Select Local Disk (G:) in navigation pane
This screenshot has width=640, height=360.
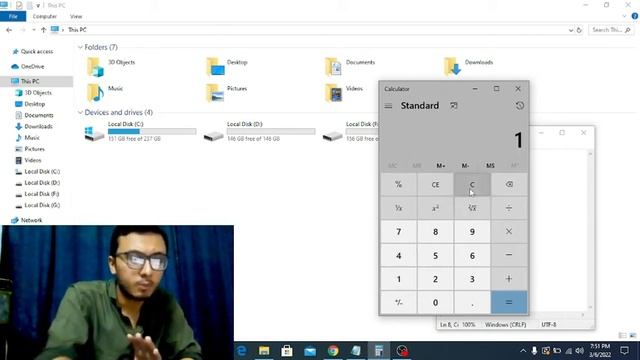pyautogui.click(x=42, y=205)
